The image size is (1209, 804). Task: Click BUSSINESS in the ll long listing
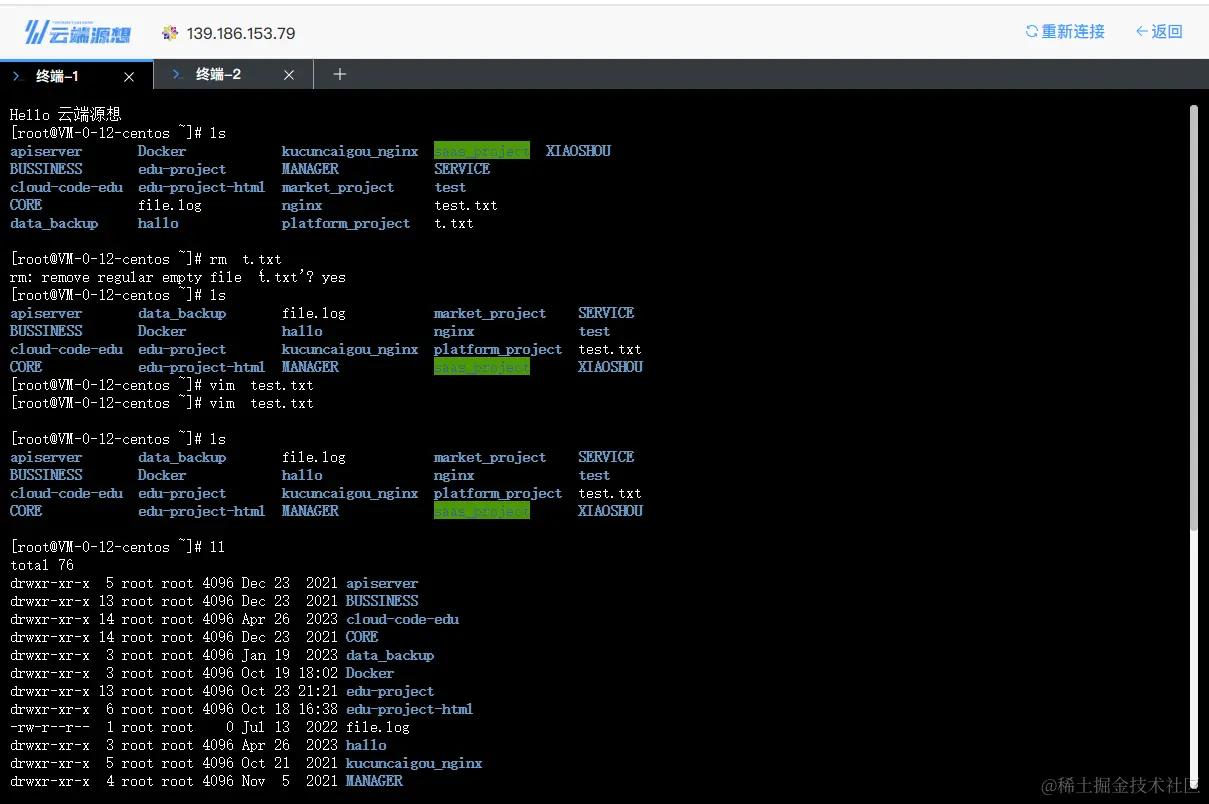pos(382,601)
